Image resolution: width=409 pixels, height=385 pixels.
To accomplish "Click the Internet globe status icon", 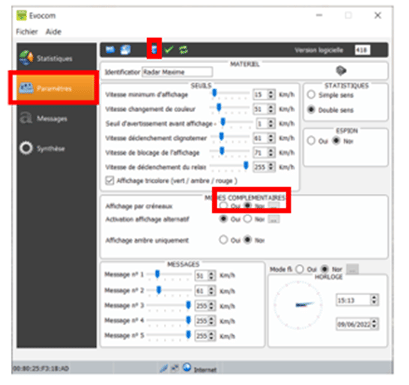I will coord(187,367).
